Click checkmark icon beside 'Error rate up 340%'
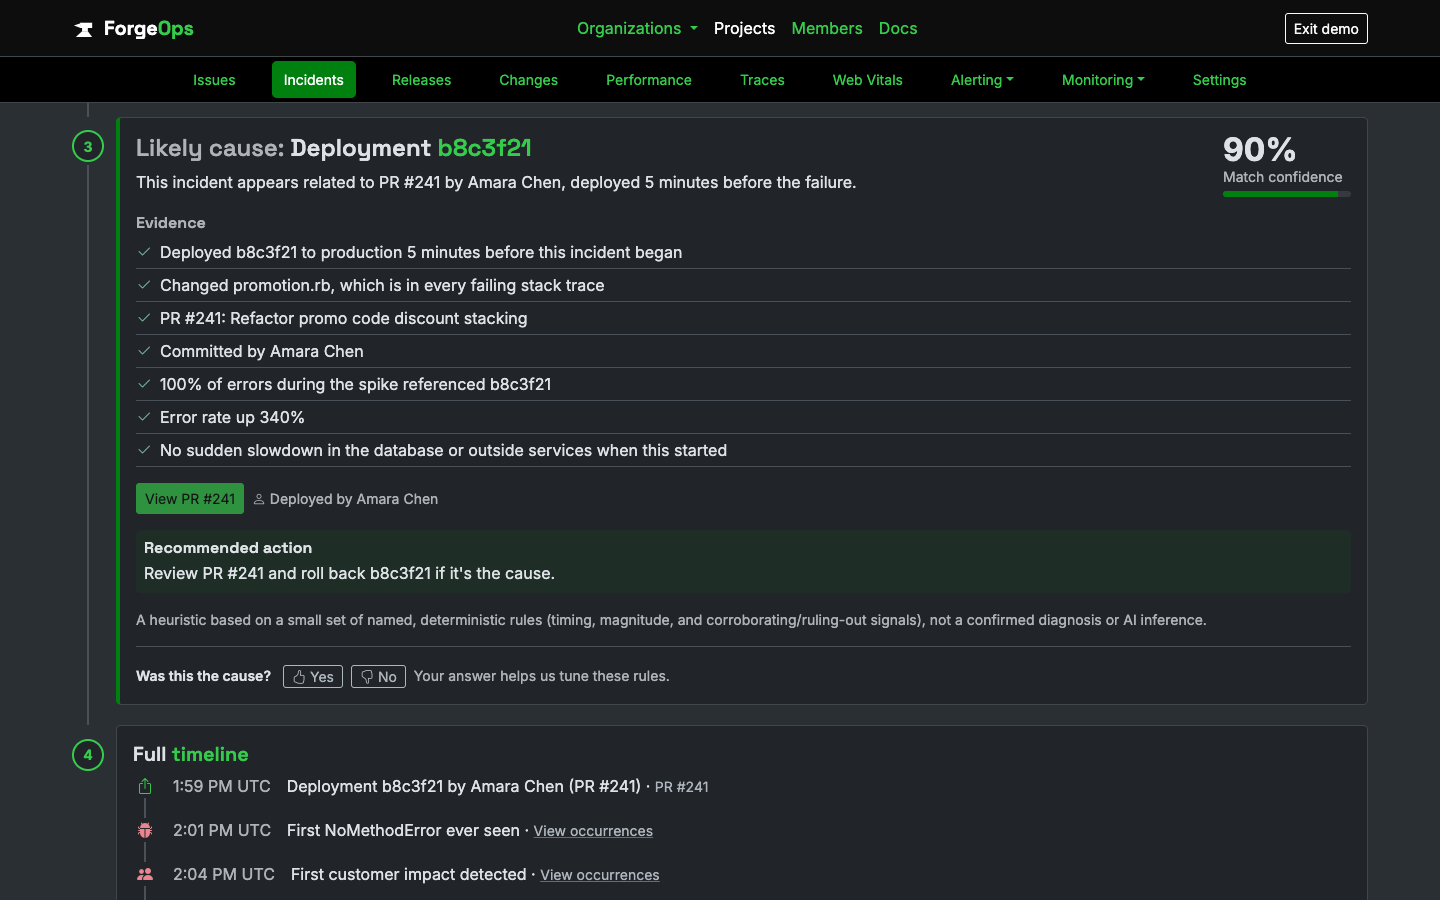 click(x=144, y=417)
